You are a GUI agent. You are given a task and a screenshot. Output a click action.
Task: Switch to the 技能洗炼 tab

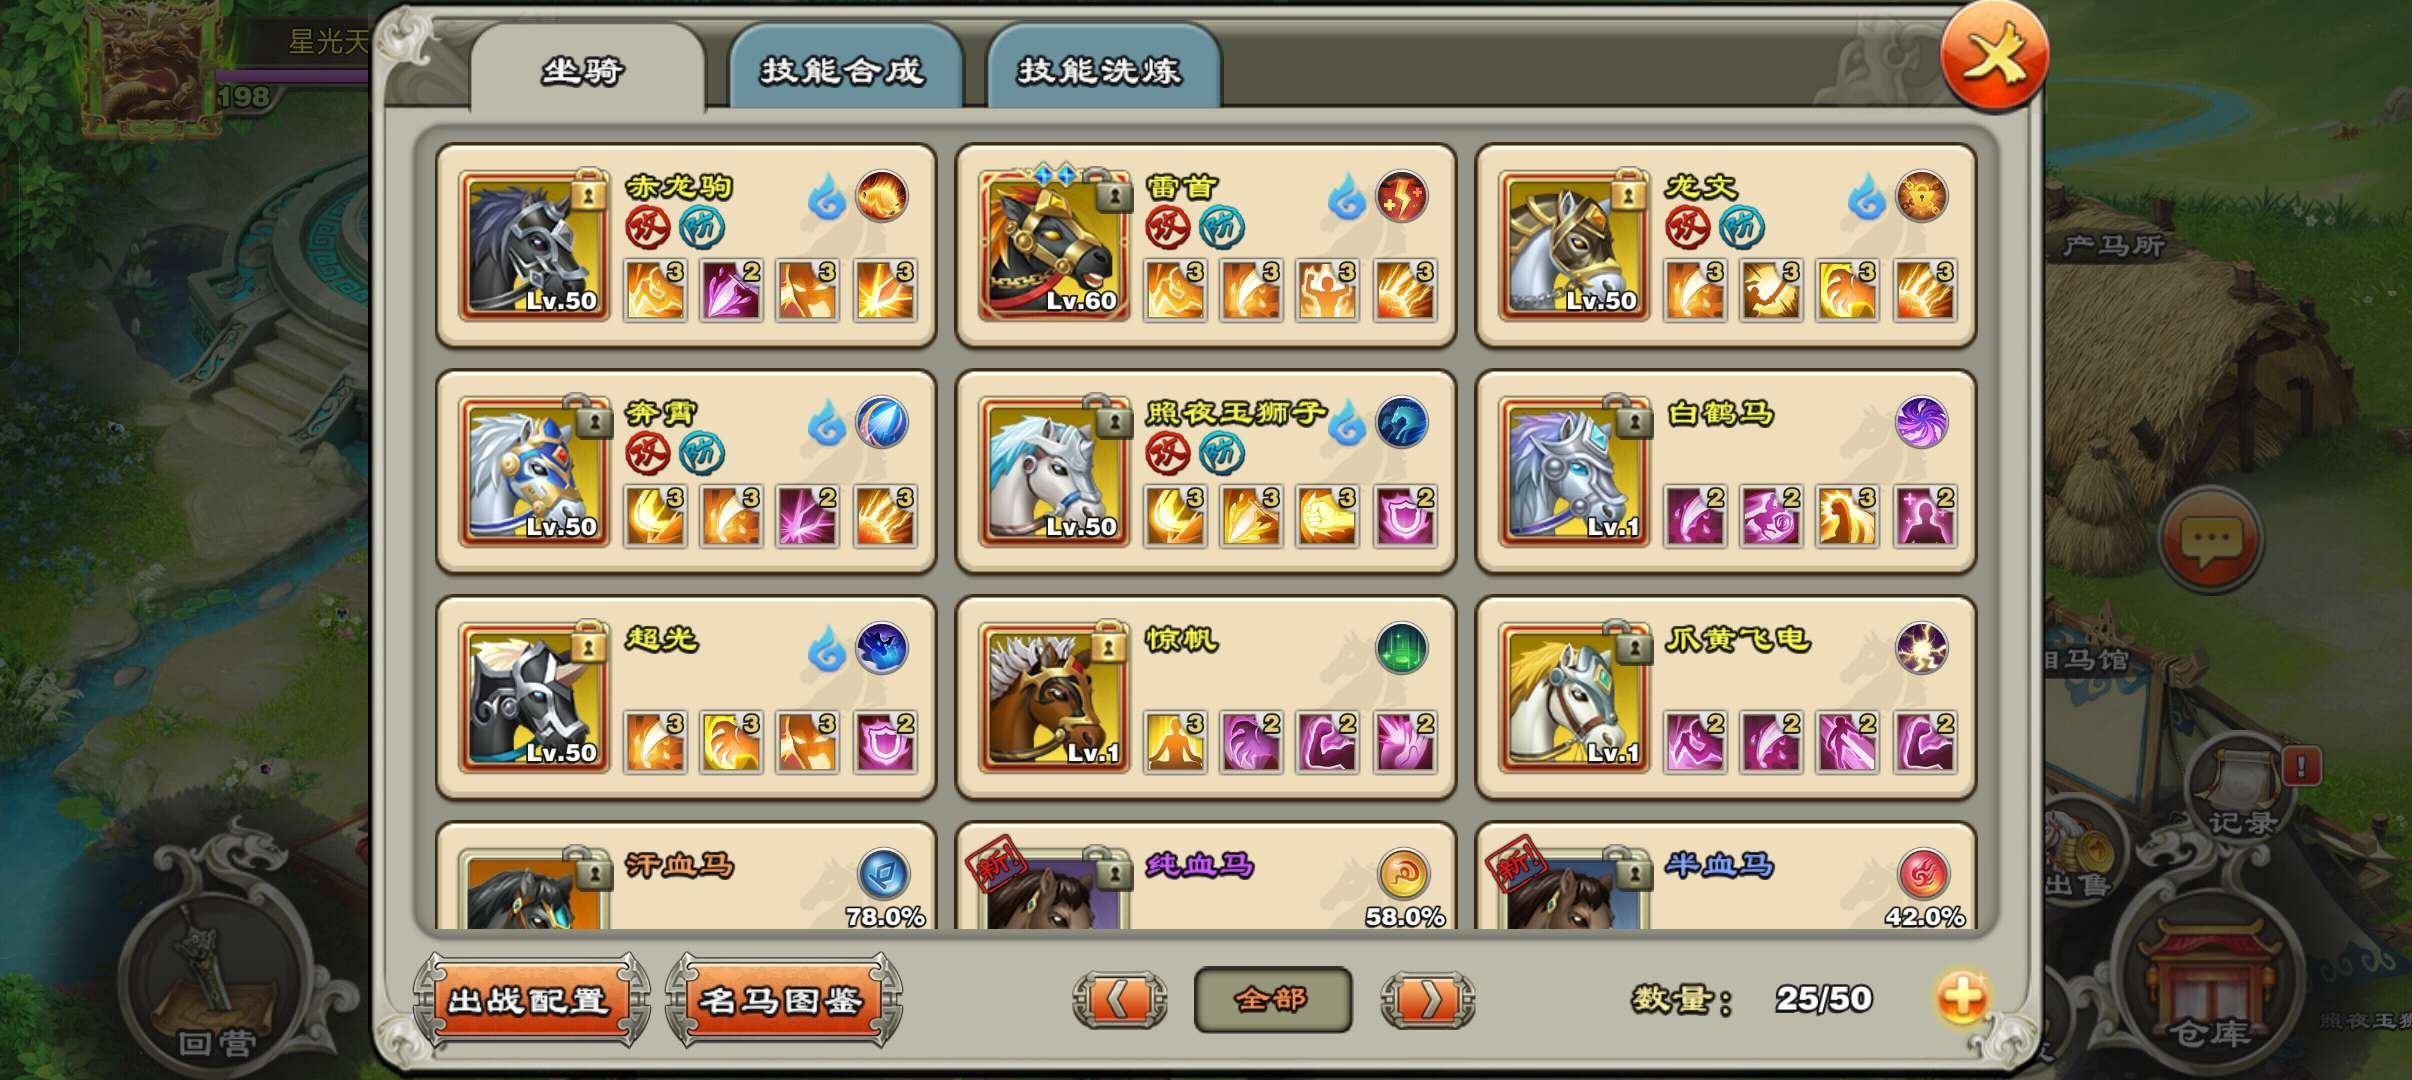pyautogui.click(x=1102, y=68)
